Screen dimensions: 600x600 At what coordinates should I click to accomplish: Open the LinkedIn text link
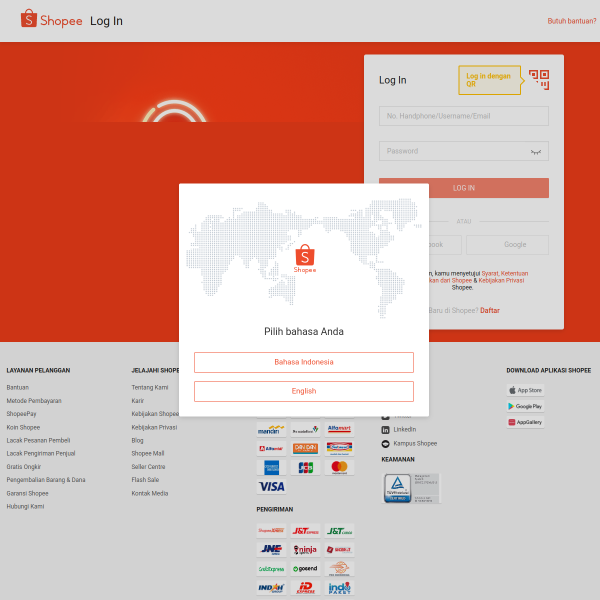click(405, 430)
